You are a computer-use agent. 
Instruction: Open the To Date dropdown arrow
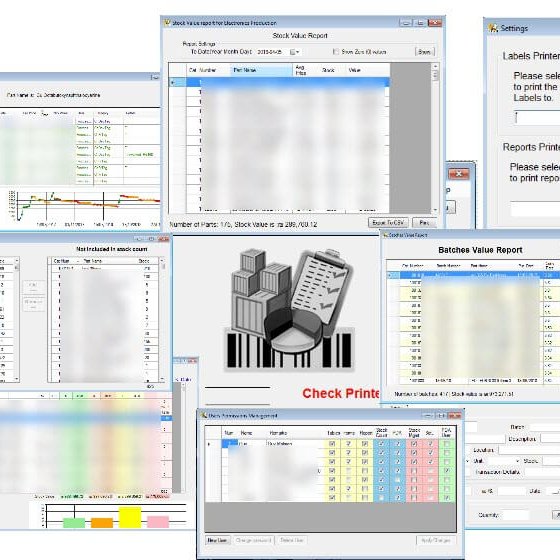click(x=298, y=52)
